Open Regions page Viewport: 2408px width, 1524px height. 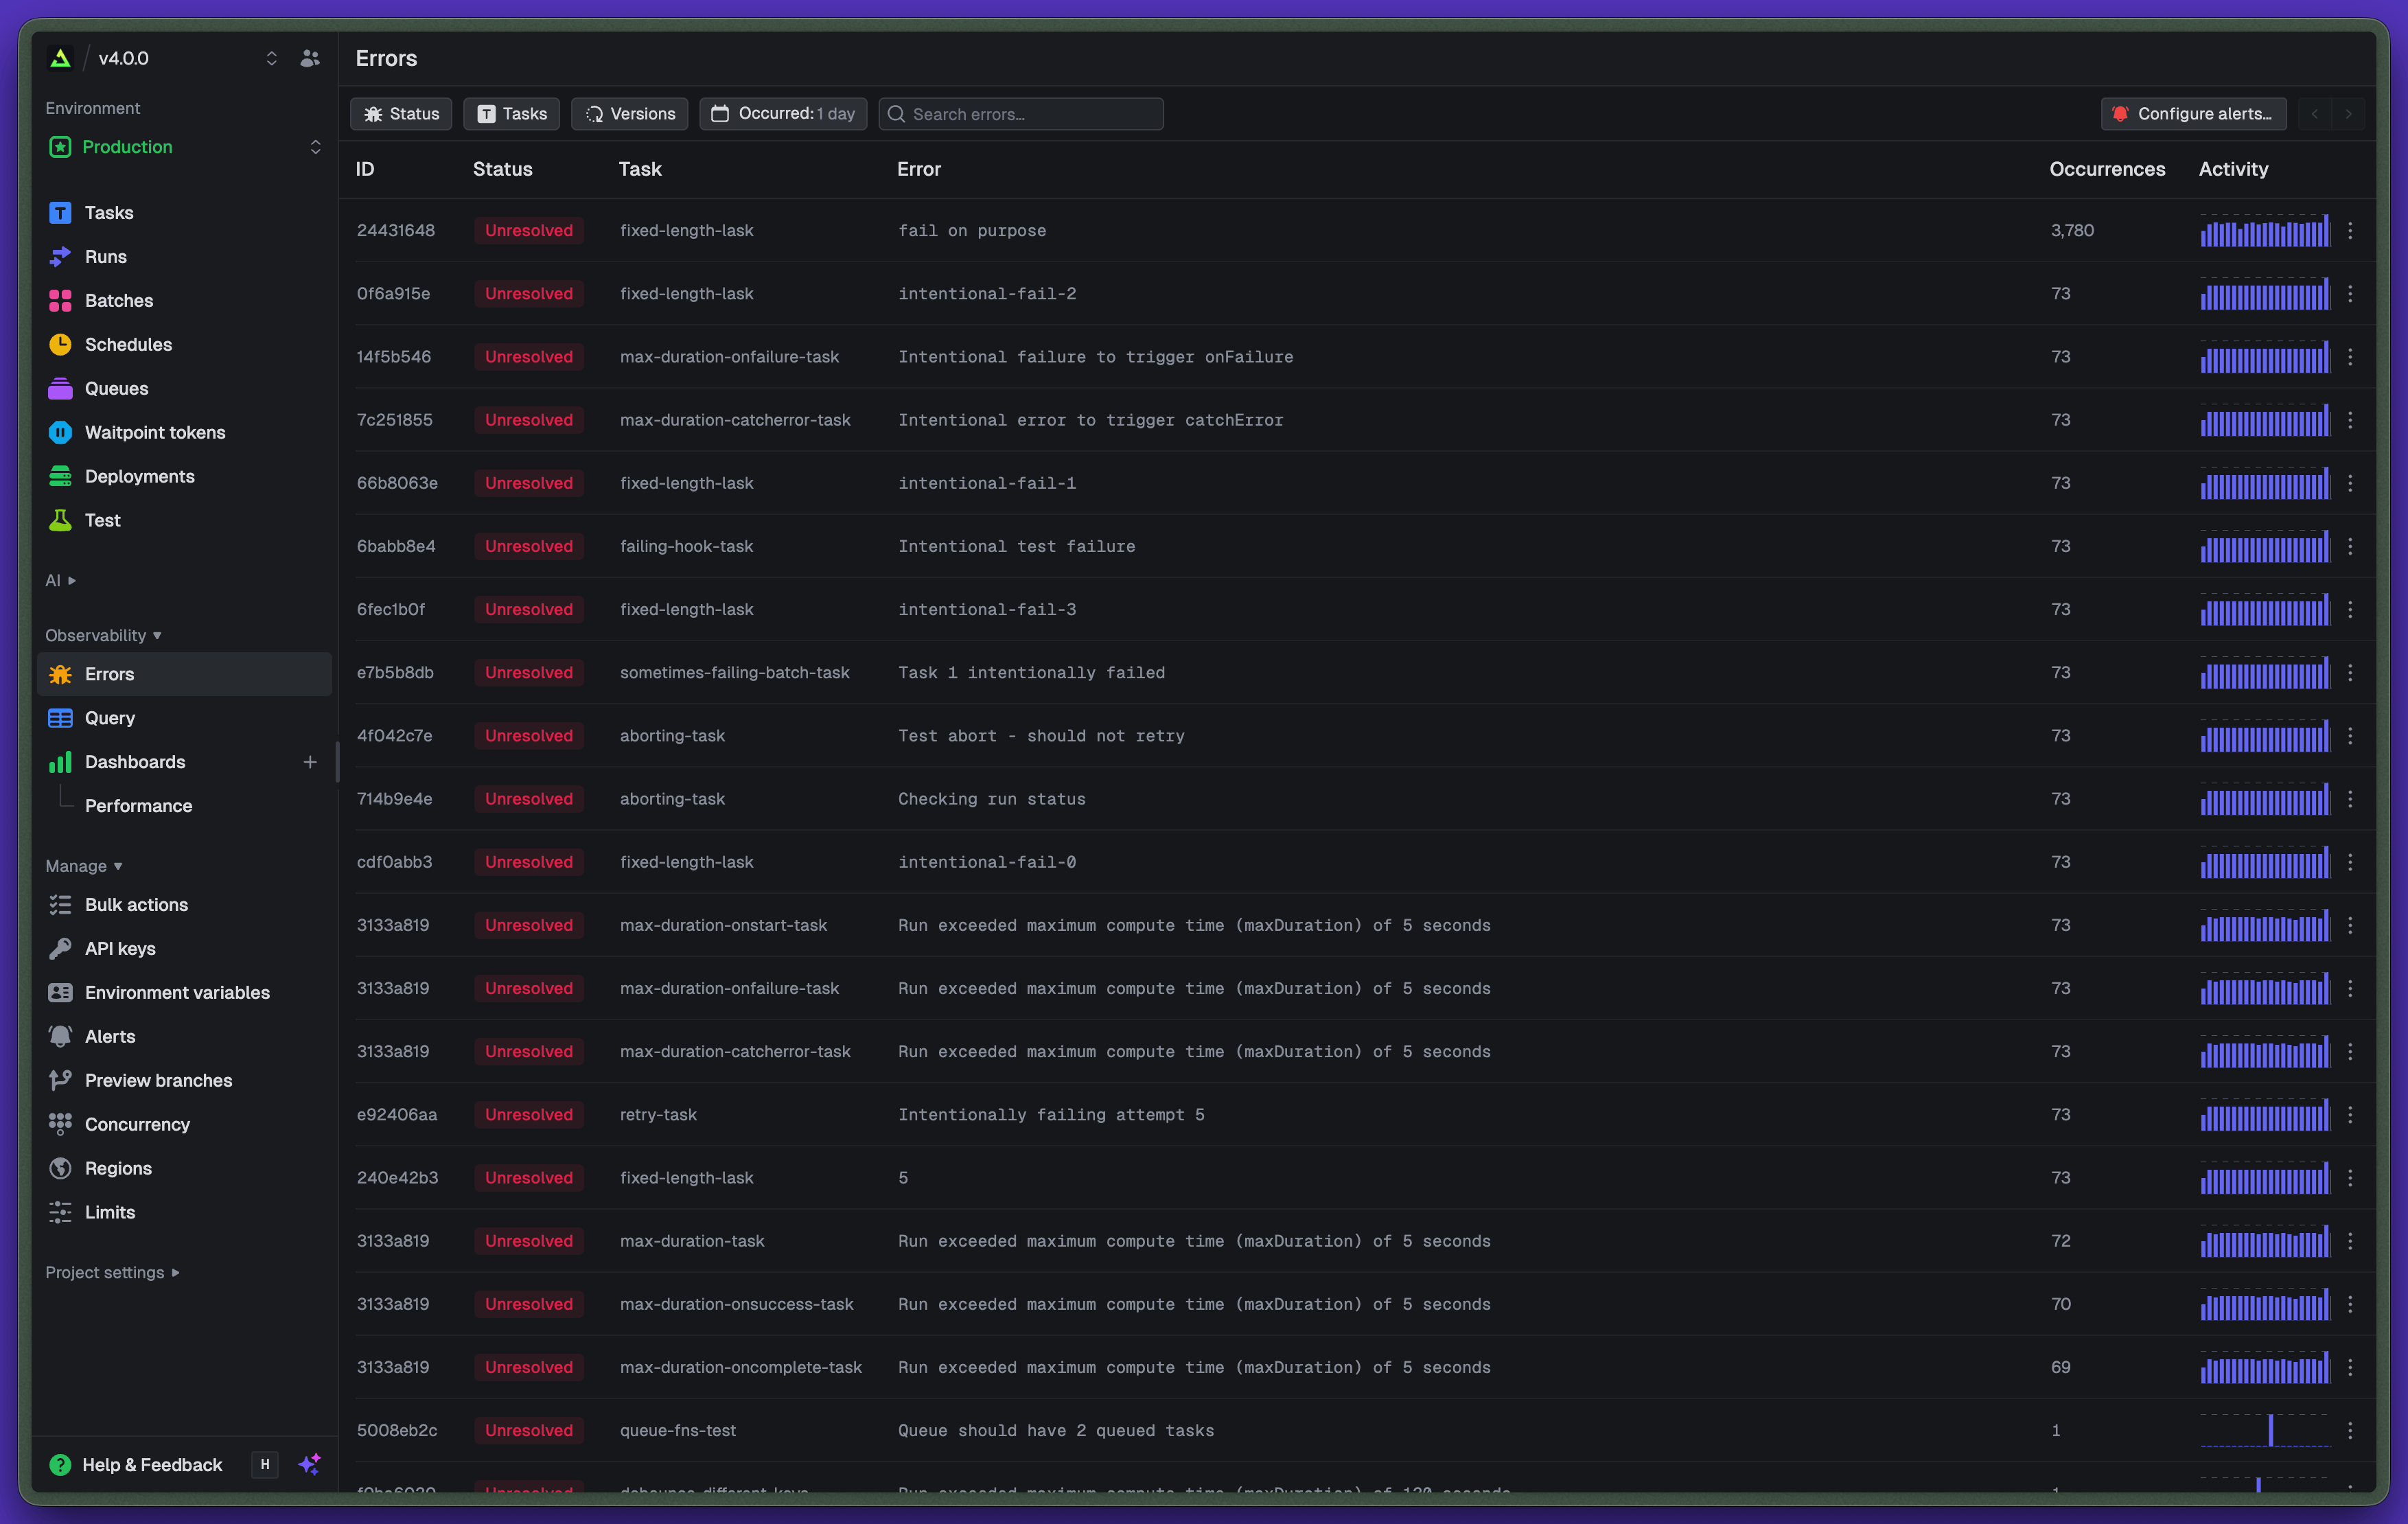coord(184,1168)
